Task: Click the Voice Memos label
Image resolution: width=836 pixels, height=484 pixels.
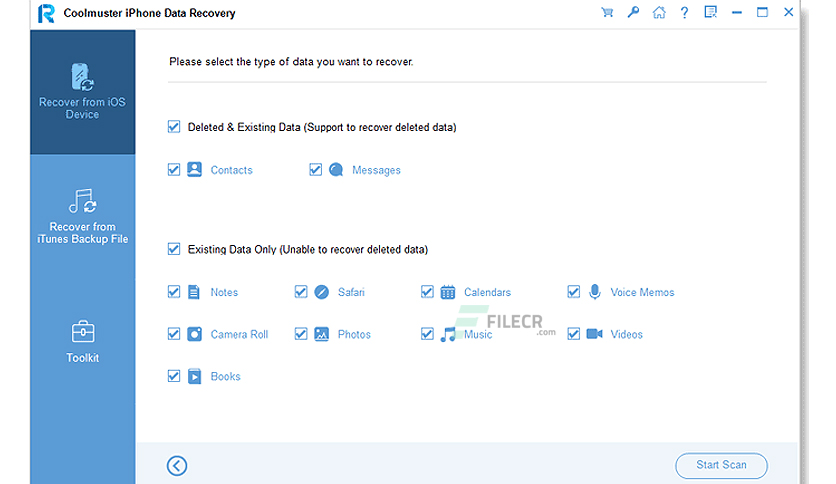Action: 642,292
